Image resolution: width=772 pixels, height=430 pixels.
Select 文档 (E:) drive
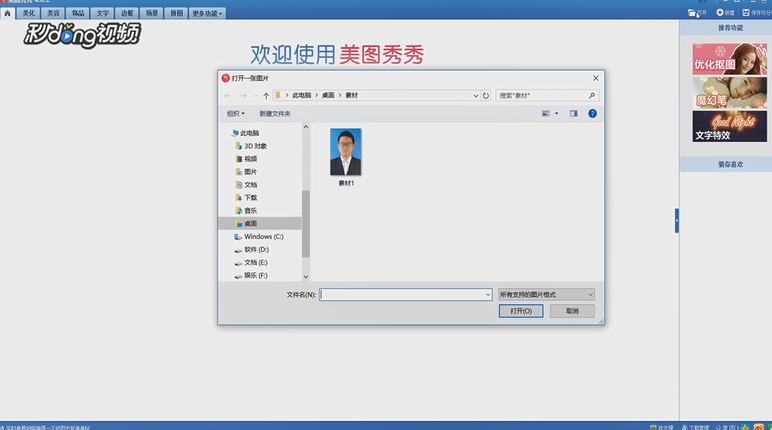[251, 263]
